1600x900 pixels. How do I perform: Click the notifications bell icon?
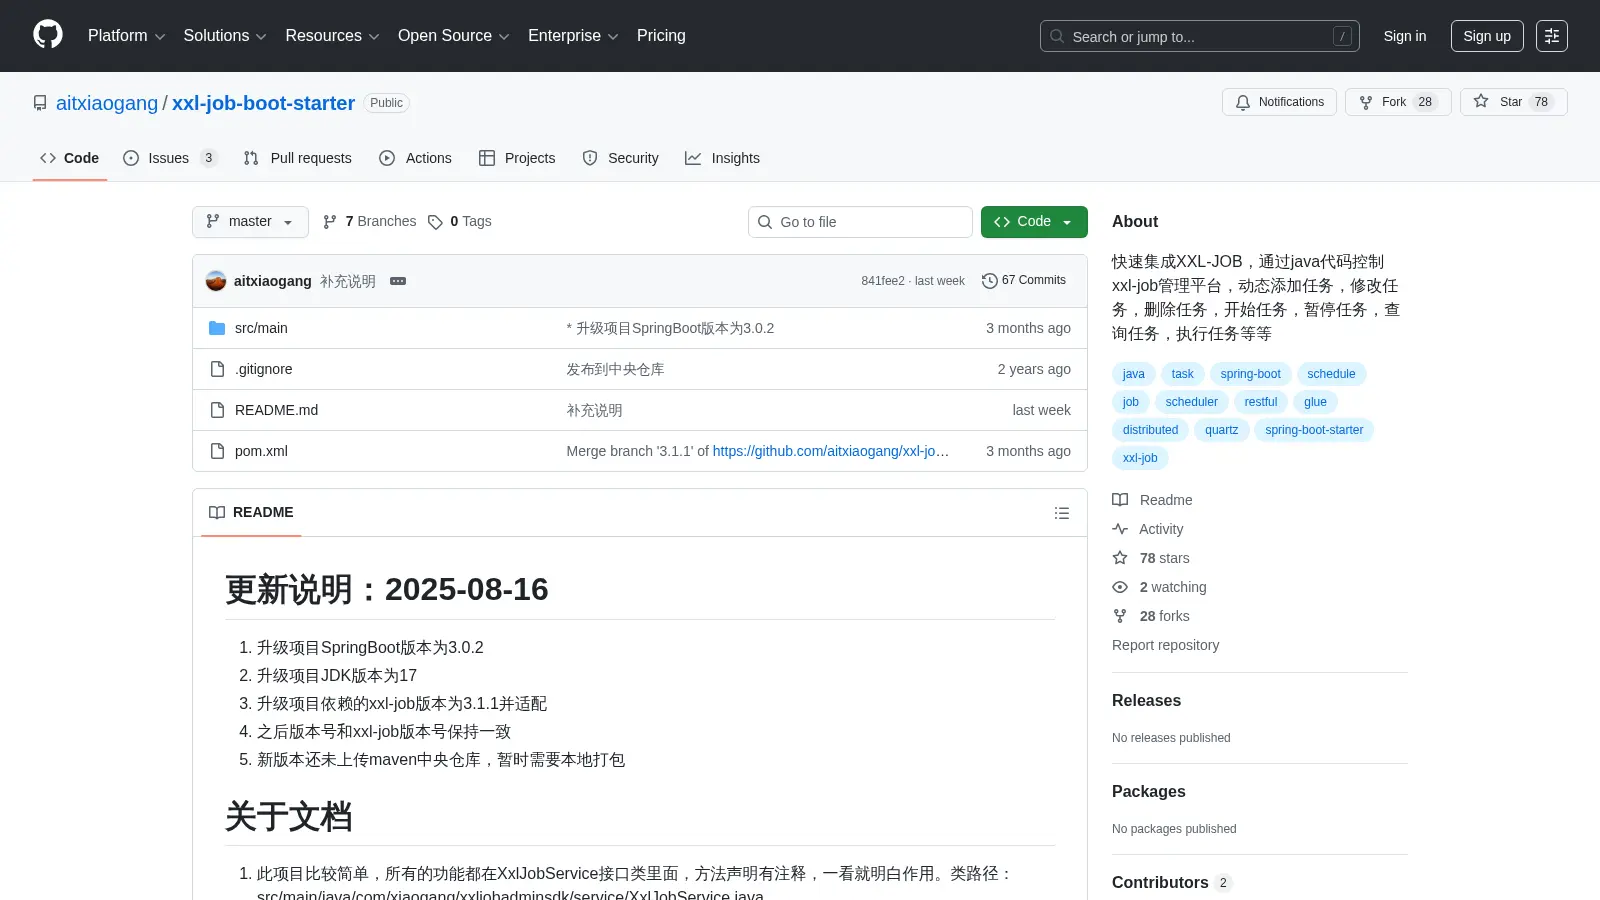pyautogui.click(x=1243, y=102)
